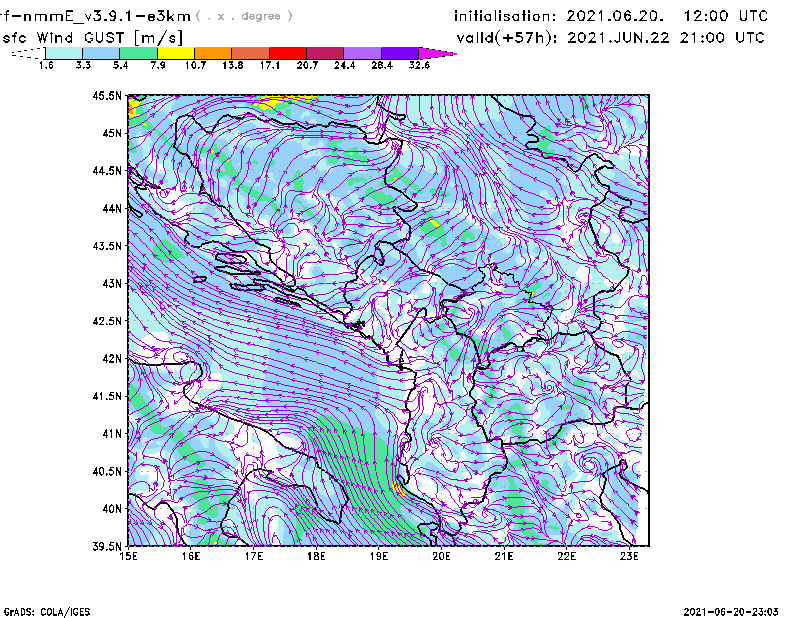800x618 pixels.
Task: Click the '40N' latitude label
Action: coord(112,509)
